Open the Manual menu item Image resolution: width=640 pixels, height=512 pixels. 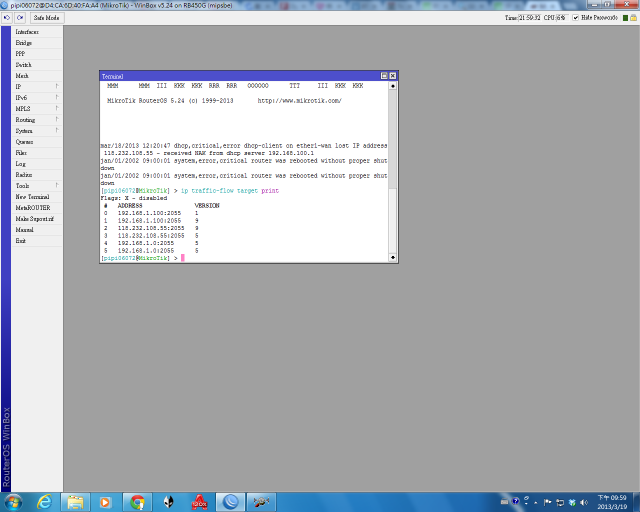click(x=37, y=230)
